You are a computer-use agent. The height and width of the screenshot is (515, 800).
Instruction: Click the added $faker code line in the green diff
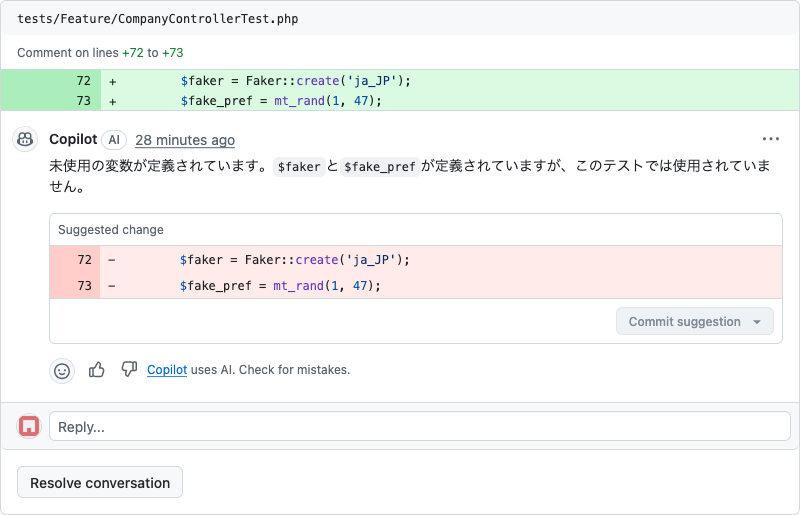(x=295, y=81)
